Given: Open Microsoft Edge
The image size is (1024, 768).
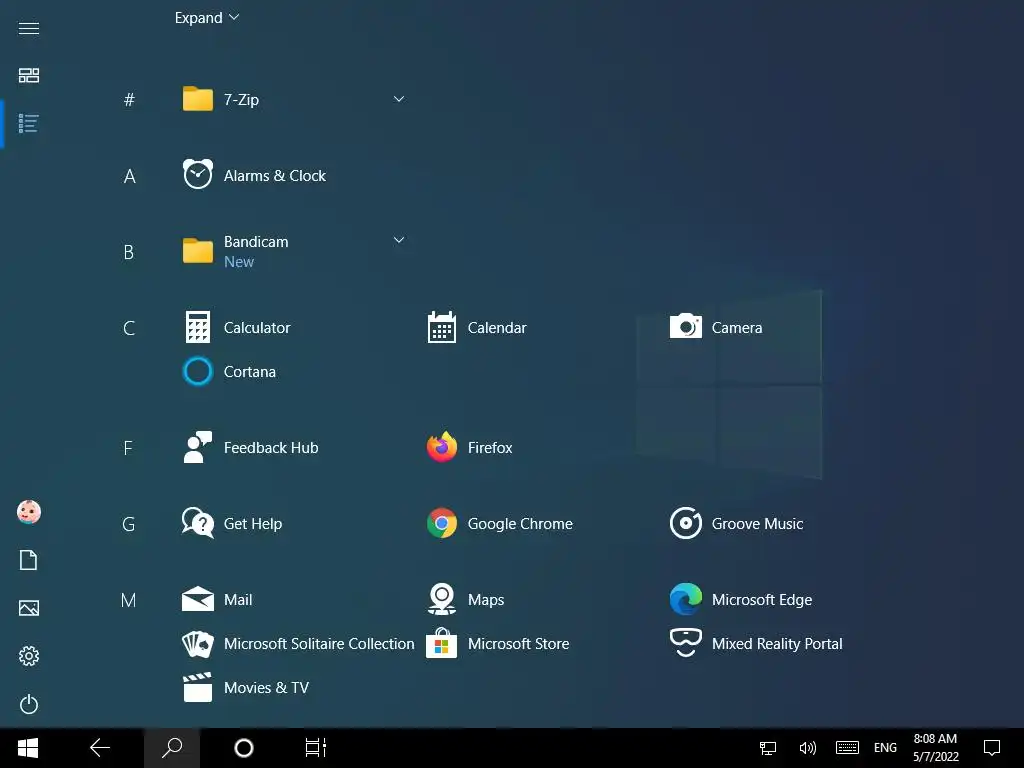Looking at the screenshot, I should tap(741, 599).
